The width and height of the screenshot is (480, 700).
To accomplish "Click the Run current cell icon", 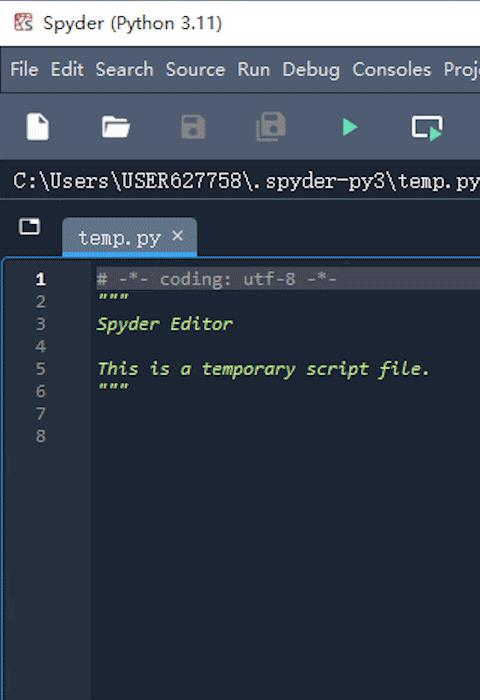I will click(427, 128).
